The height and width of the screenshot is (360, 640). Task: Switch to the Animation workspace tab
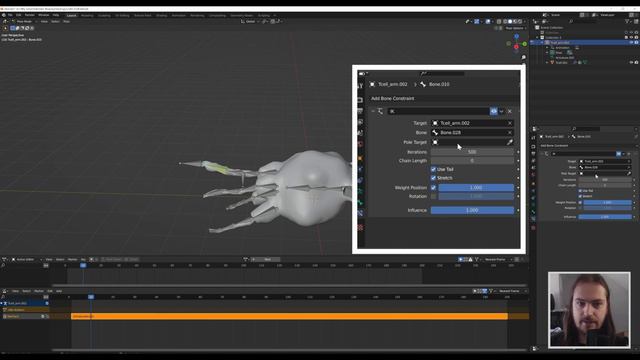click(178, 16)
